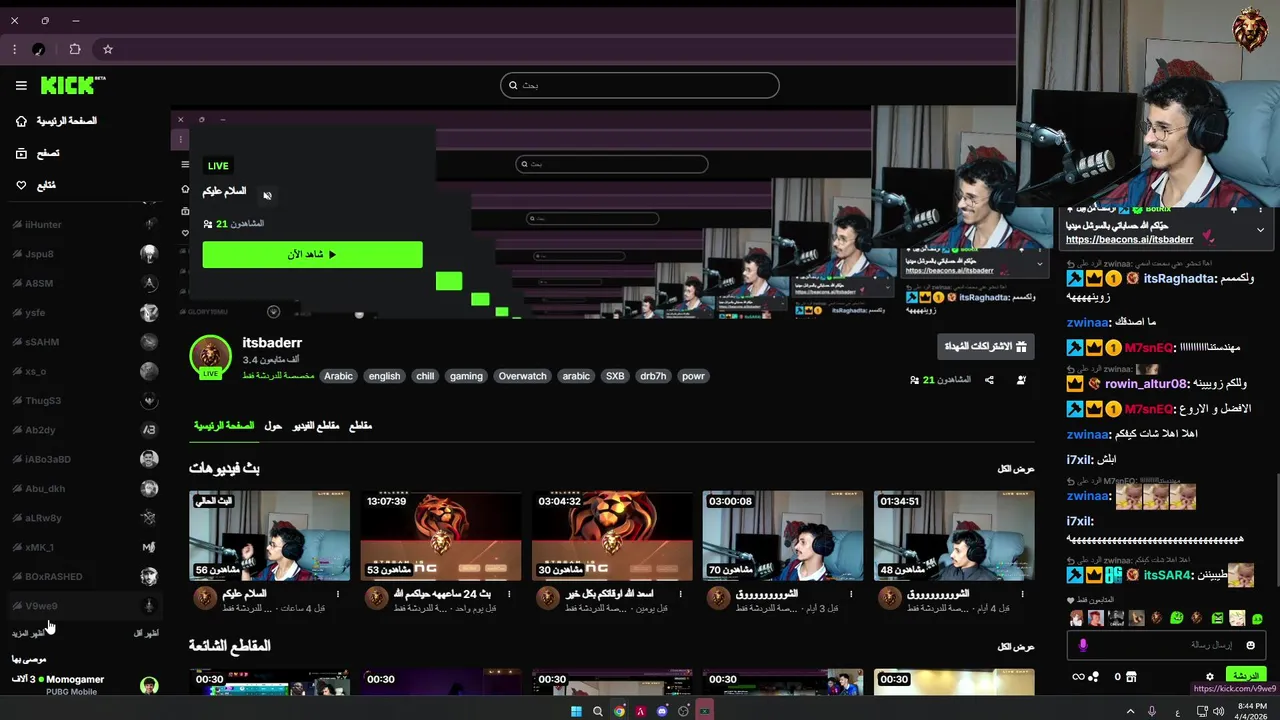View all stream videos
This screenshot has height=720, width=1280.
(x=1015, y=469)
